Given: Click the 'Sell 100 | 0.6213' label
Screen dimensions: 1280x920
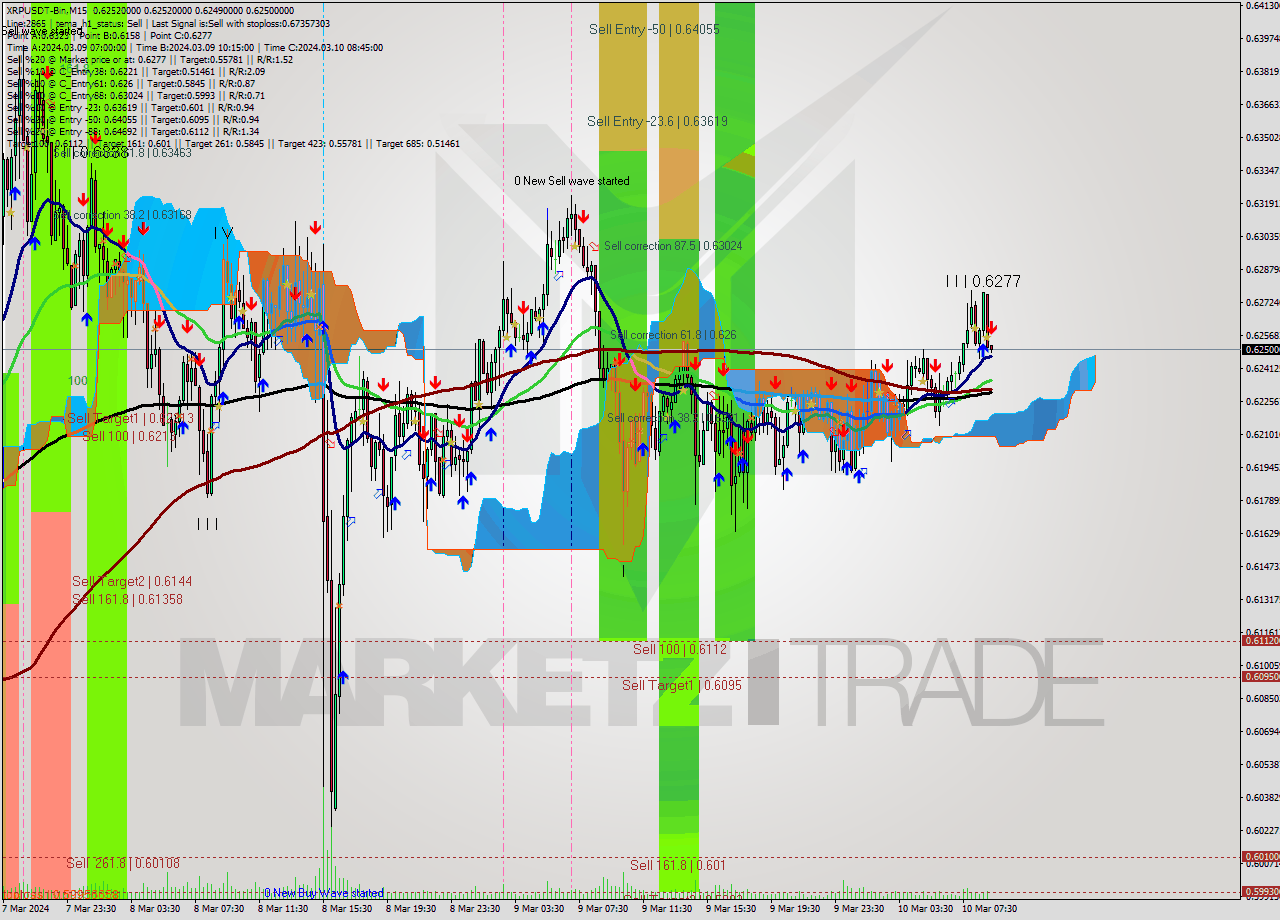Looking at the screenshot, I should click(x=129, y=436).
